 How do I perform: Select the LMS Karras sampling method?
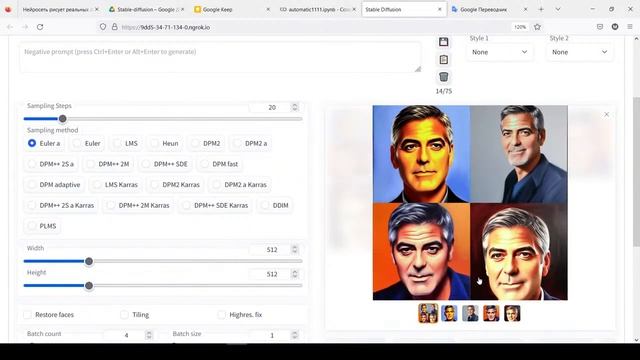116,184
